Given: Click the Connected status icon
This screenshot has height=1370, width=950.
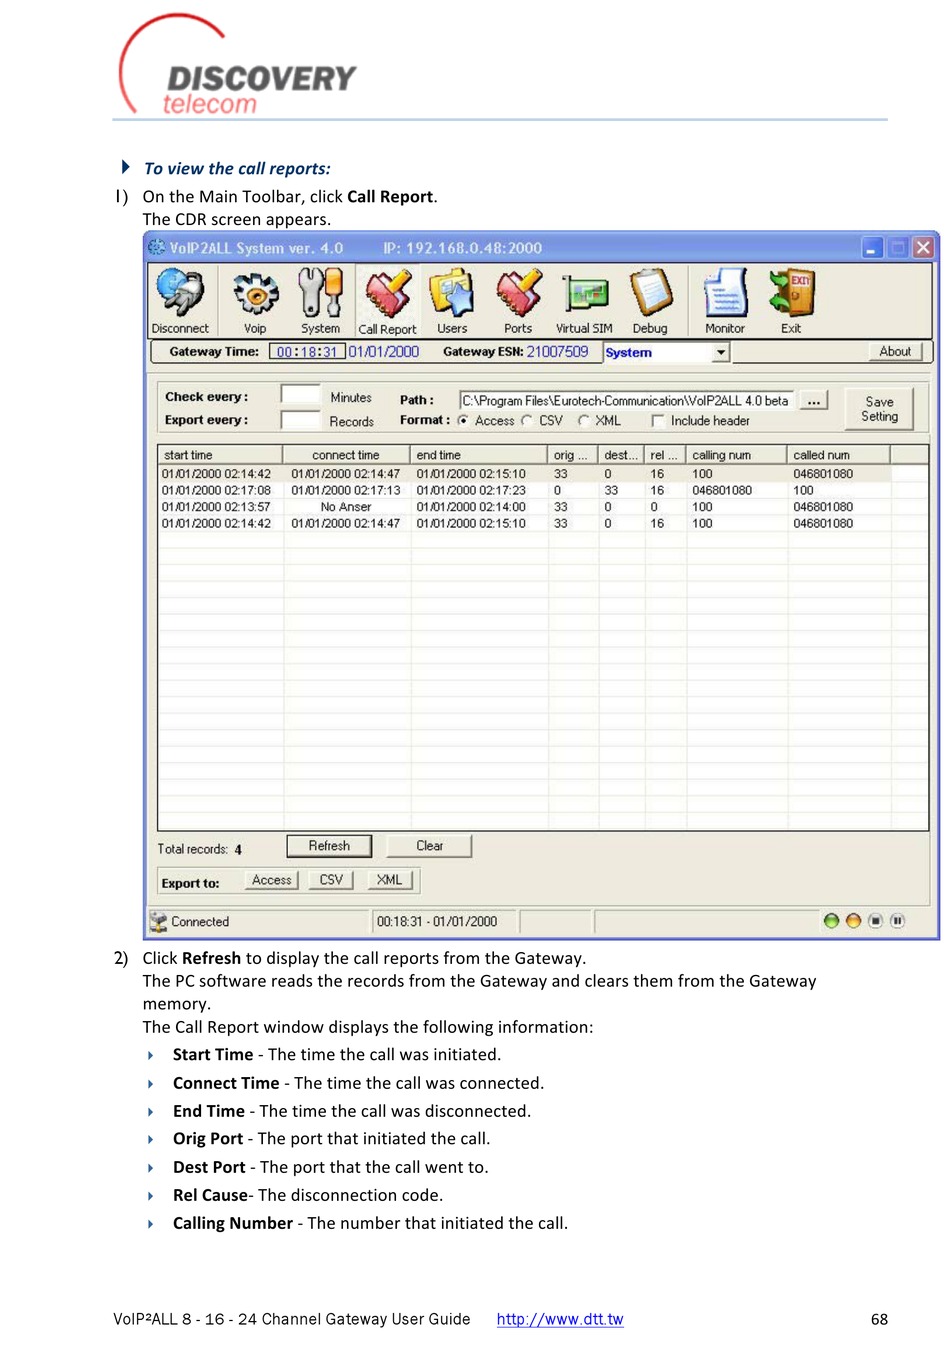Looking at the screenshot, I should pos(158,921).
